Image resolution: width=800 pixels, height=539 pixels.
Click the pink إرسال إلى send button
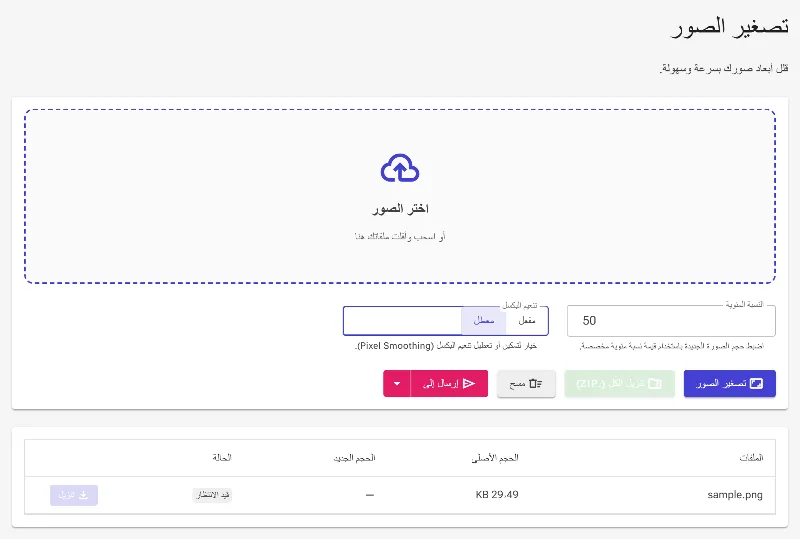pos(449,383)
